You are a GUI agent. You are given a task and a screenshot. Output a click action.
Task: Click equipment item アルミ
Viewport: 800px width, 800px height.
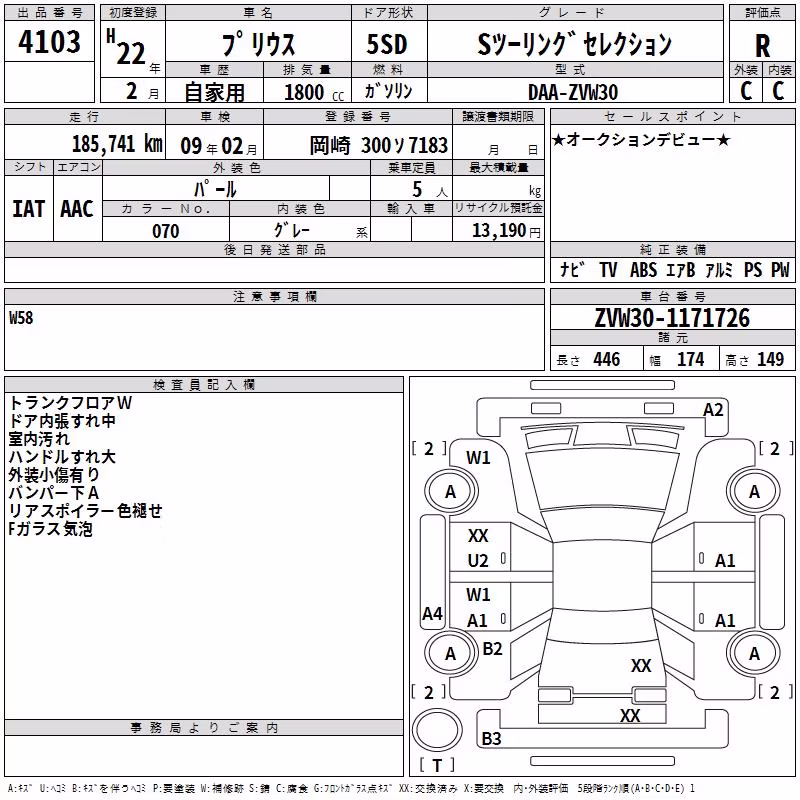click(x=719, y=270)
